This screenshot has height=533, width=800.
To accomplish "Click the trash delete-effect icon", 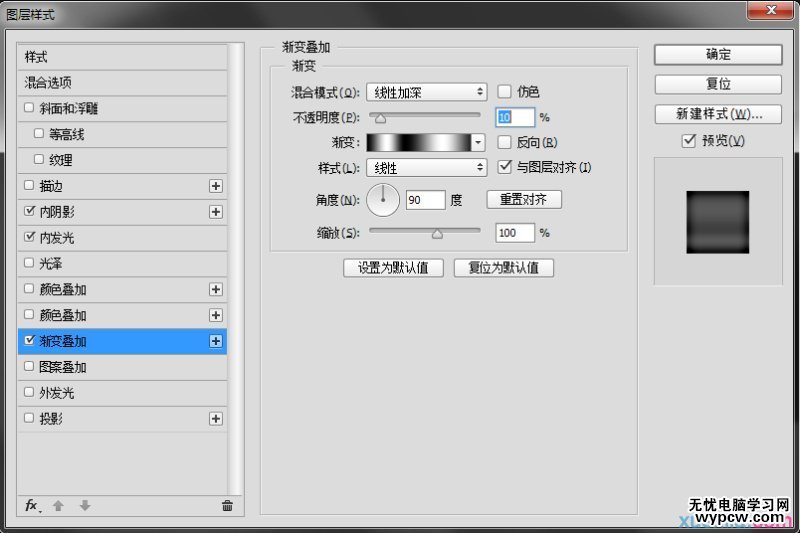I will 228,505.
